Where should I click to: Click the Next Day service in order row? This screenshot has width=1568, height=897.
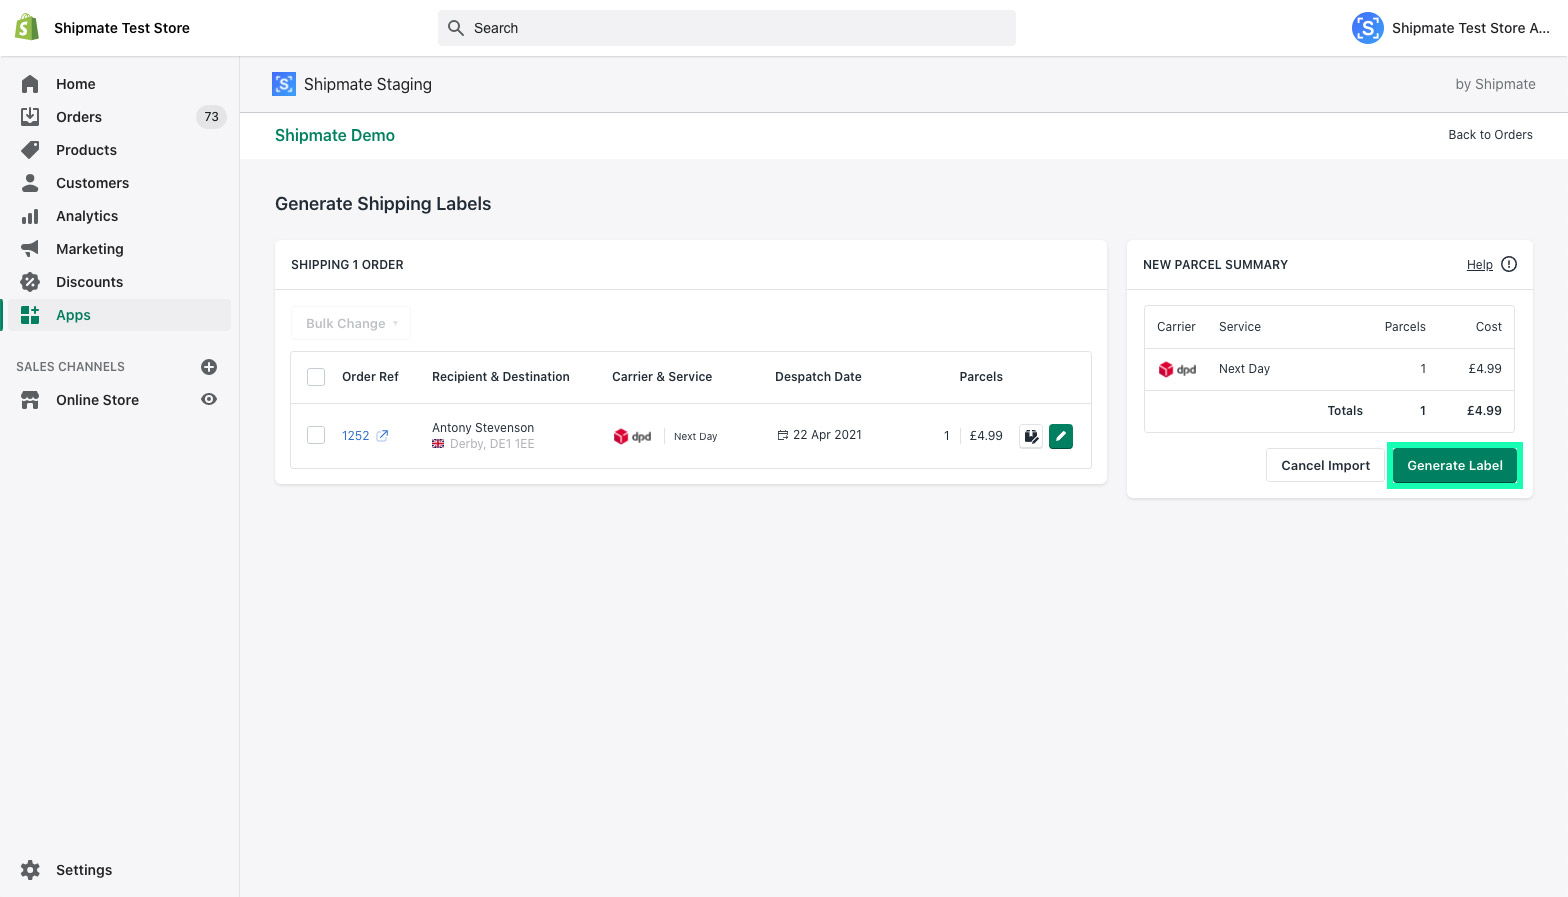point(696,437)
